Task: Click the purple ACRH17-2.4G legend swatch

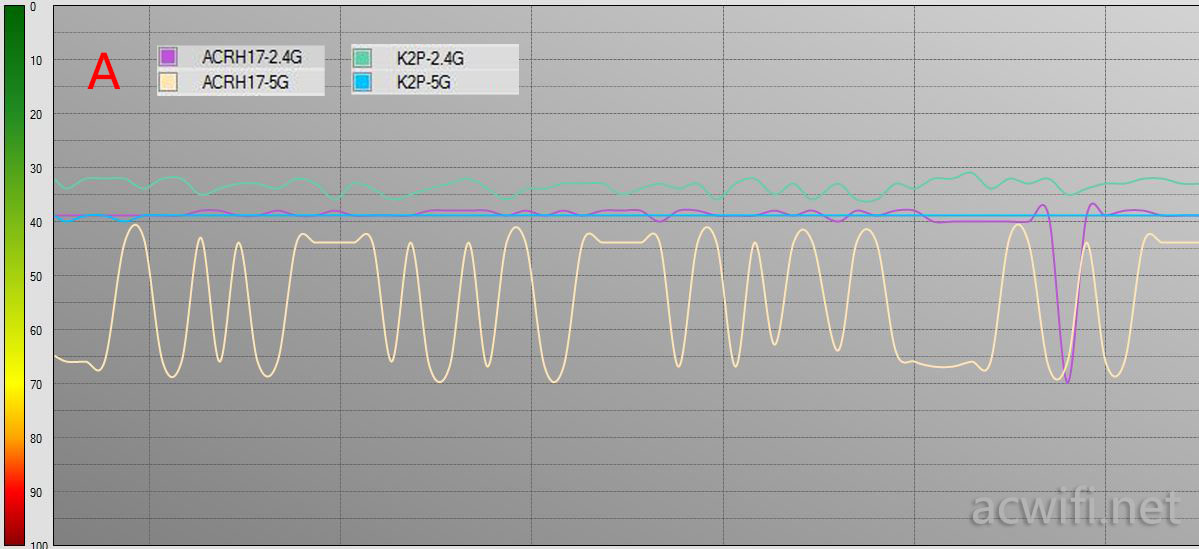Action: [168, 57]
